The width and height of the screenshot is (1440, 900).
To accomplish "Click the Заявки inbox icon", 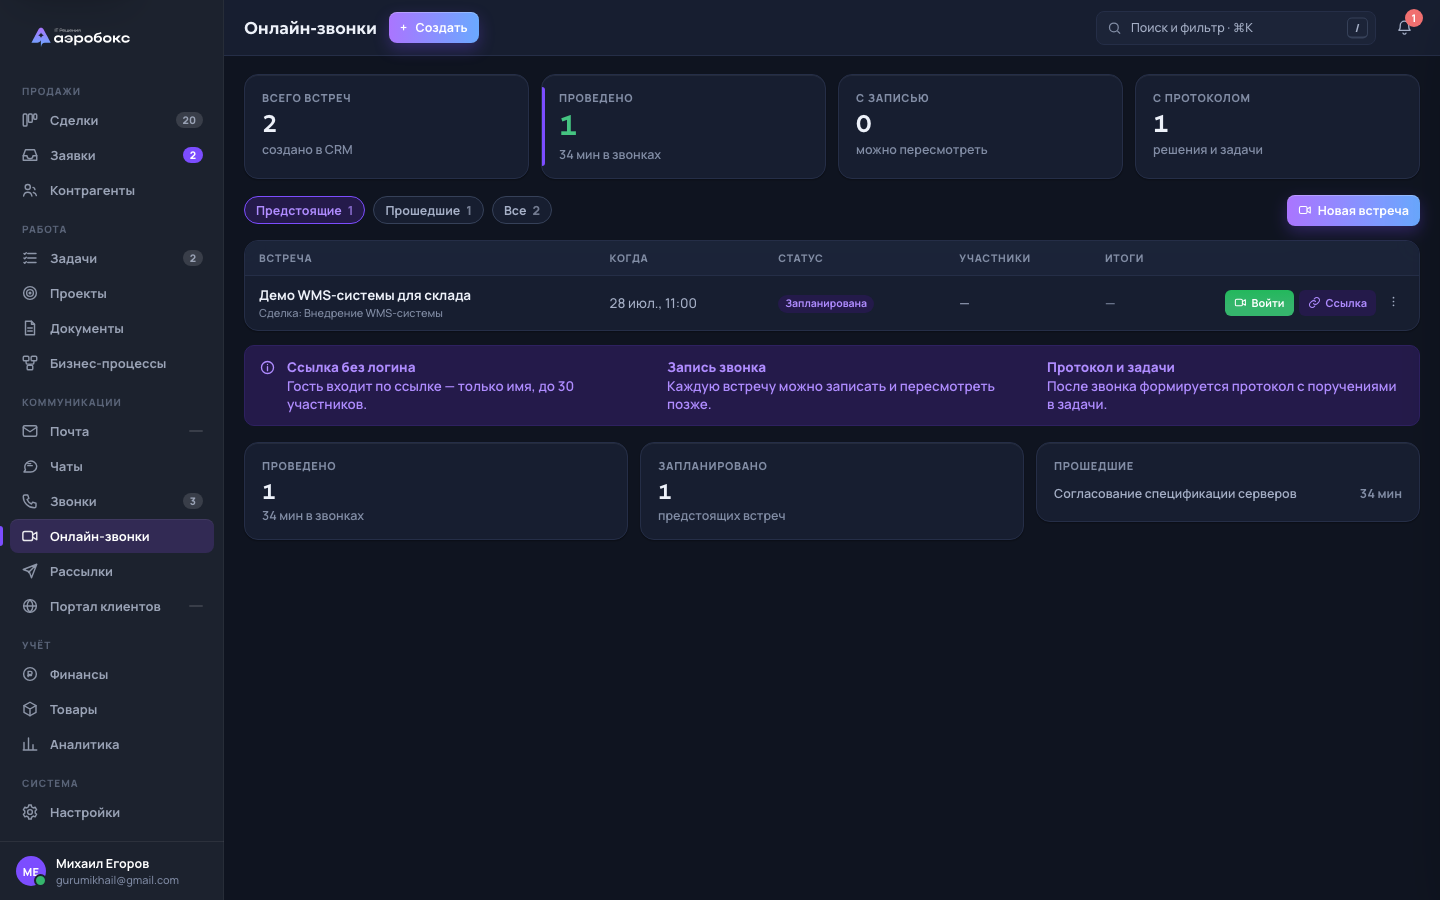I will tap(30, 155).
